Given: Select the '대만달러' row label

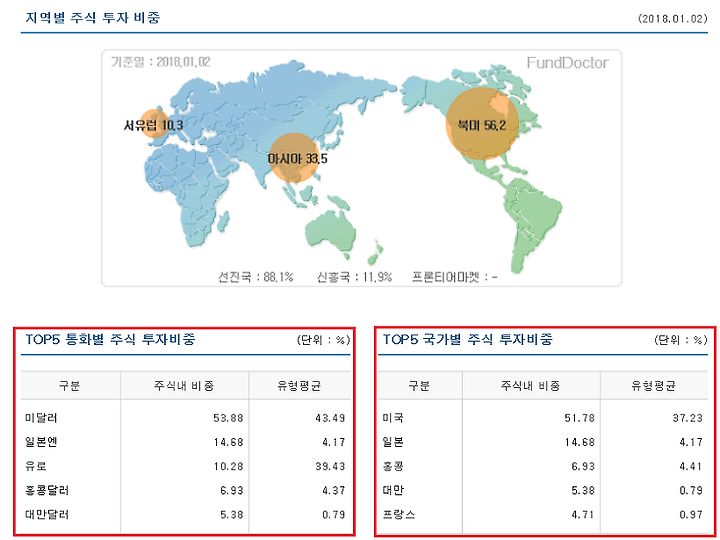Looking at the screenshot, I should click(x=47, y=514).
